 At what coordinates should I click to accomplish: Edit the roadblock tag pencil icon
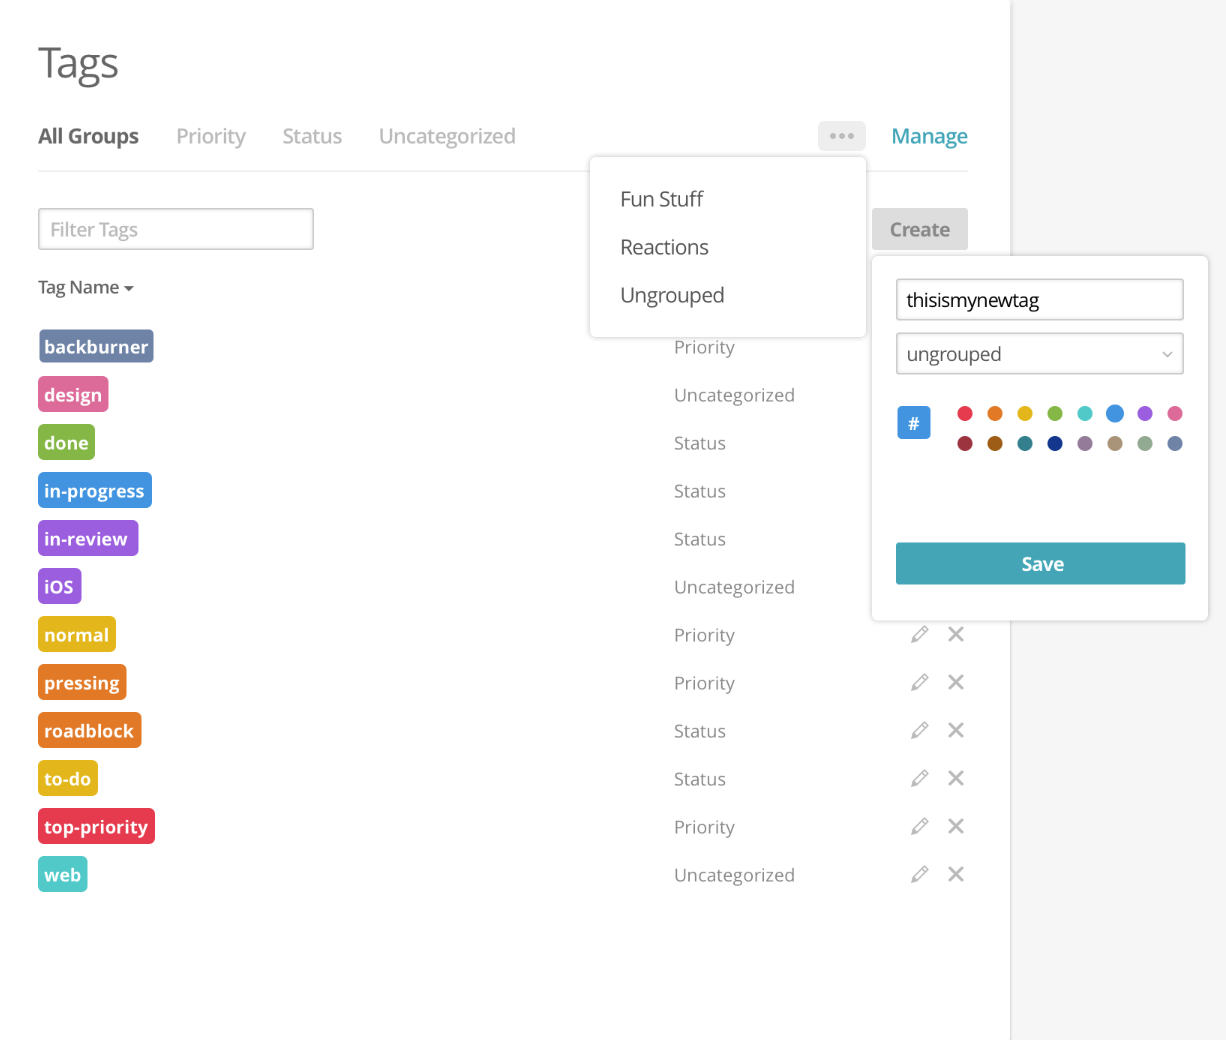pos(920,730)
